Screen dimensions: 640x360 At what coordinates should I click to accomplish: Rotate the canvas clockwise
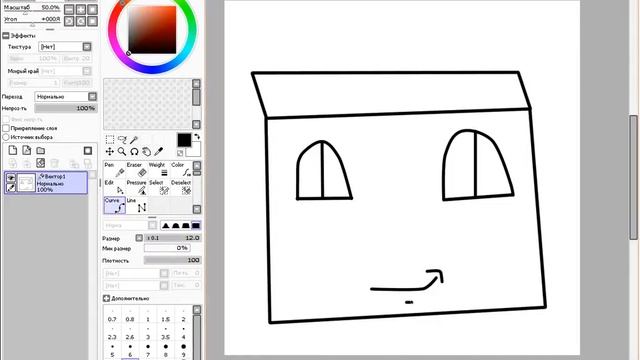click(81, 21)
